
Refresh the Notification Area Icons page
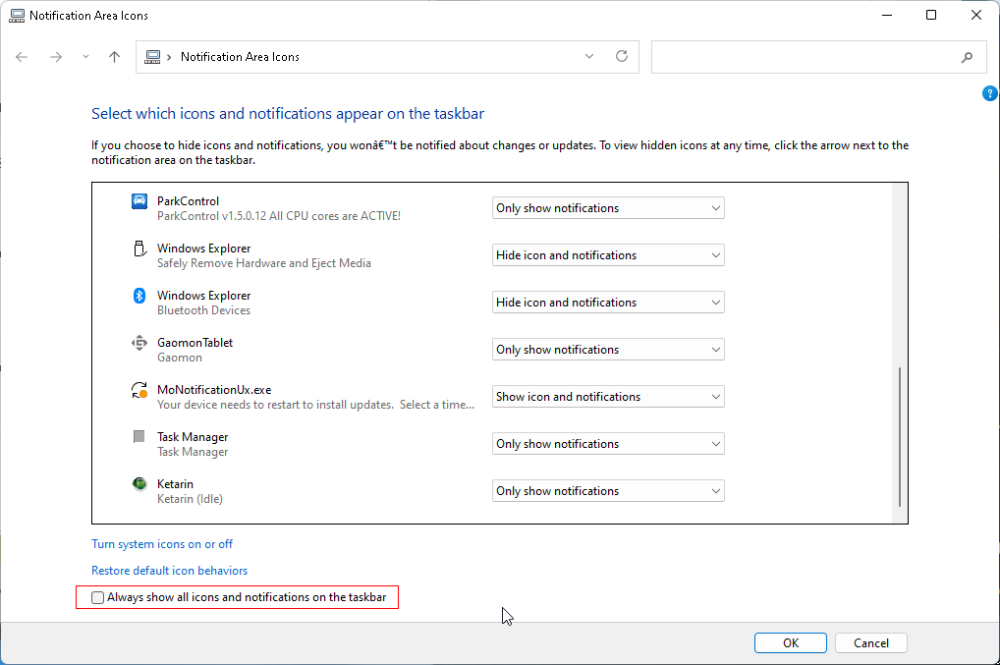coord(622,56)
